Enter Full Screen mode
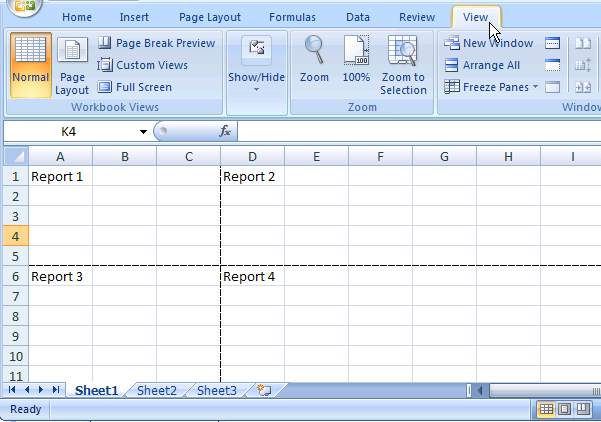The image size is (601, 422). tap(135, 87)
